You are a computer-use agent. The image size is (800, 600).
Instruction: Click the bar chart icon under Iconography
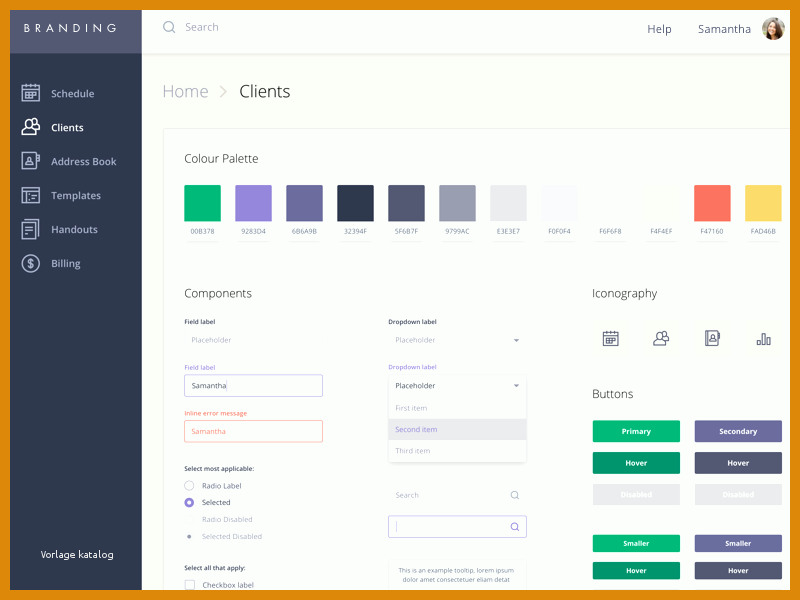[x=763, y=339]
